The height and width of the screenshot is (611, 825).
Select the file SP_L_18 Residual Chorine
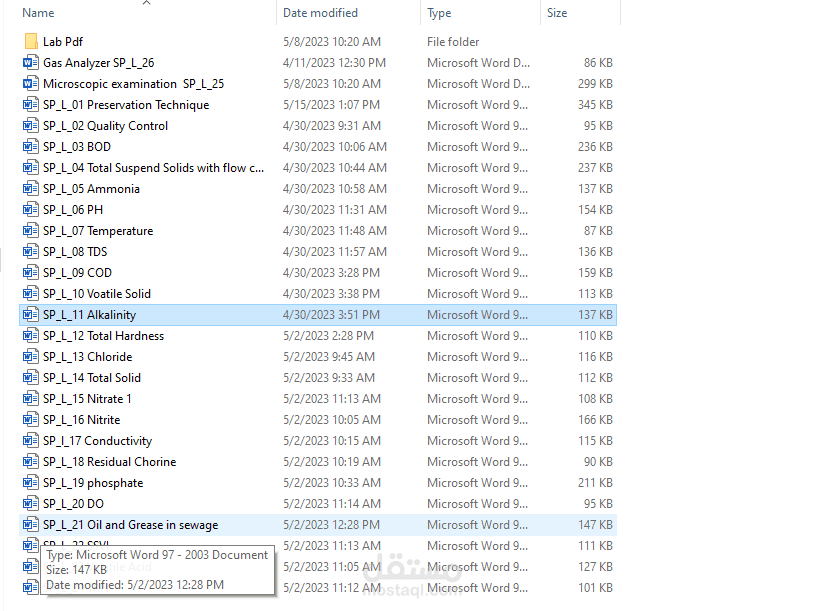[x=109, y=462]
